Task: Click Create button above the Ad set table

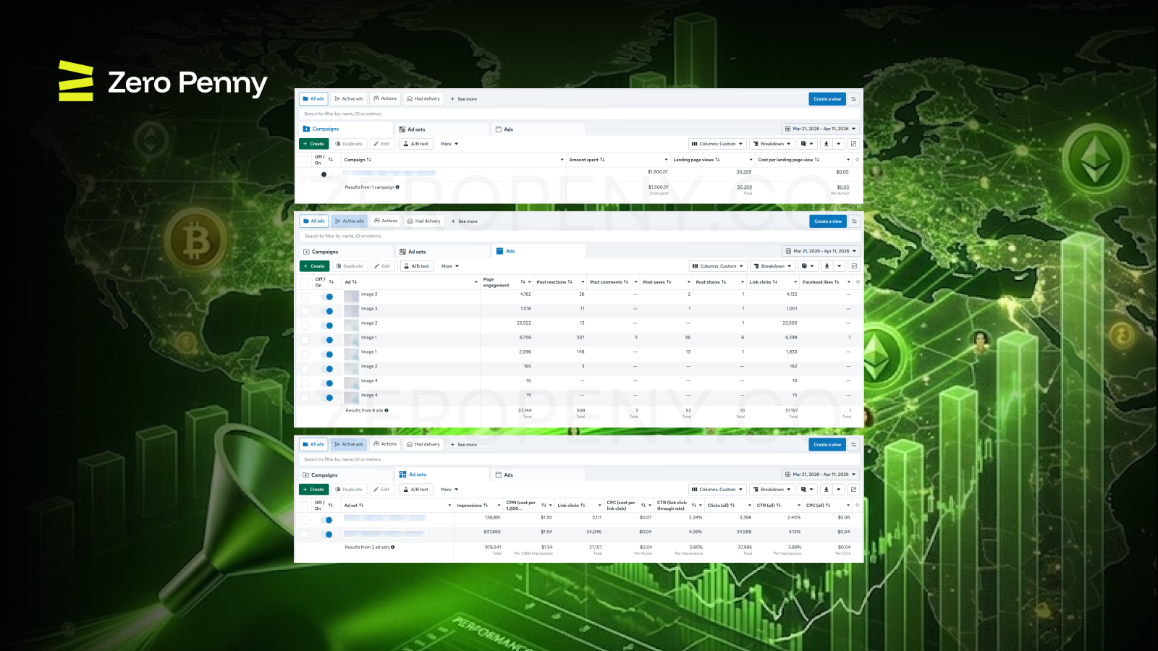Action: point(314,489)
